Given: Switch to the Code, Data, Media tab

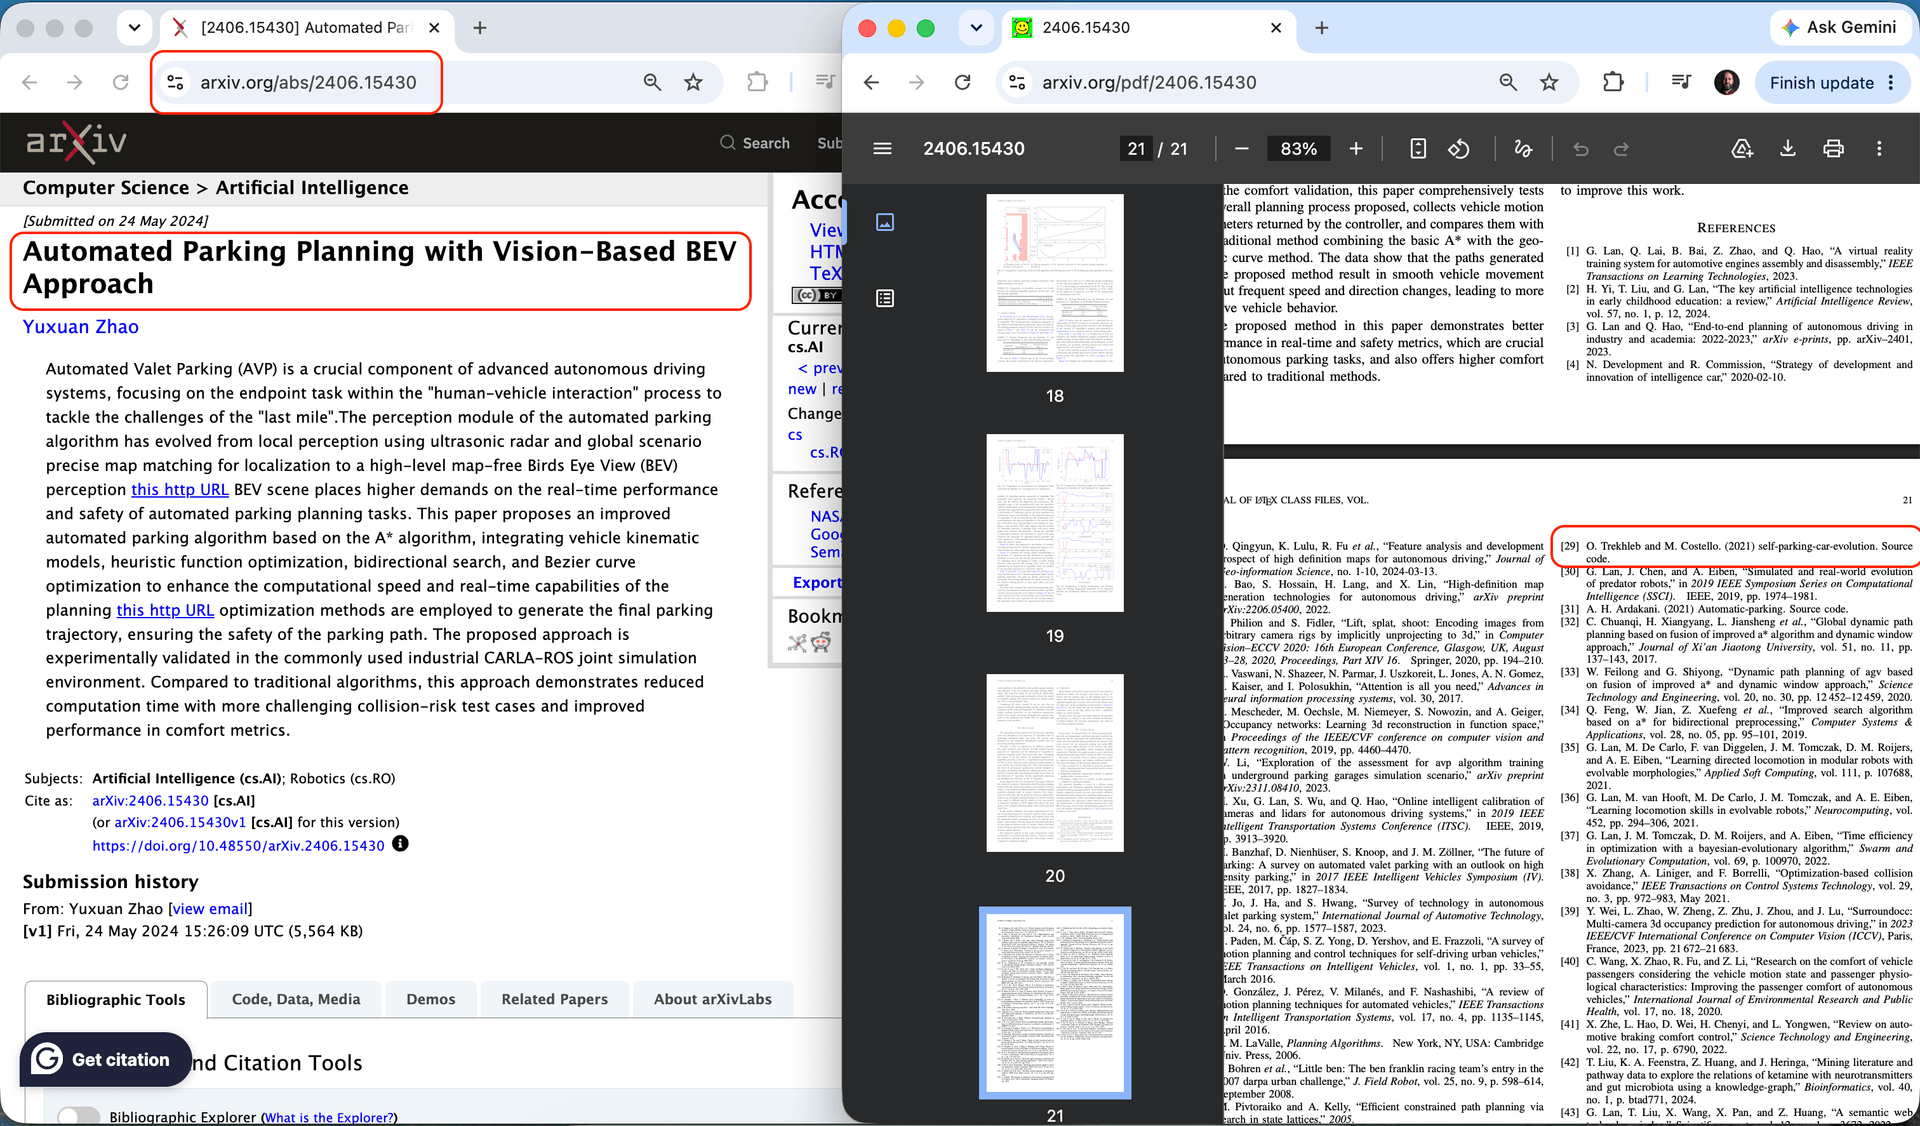Looking at the screenshot, I should click(x=296, y=999).
